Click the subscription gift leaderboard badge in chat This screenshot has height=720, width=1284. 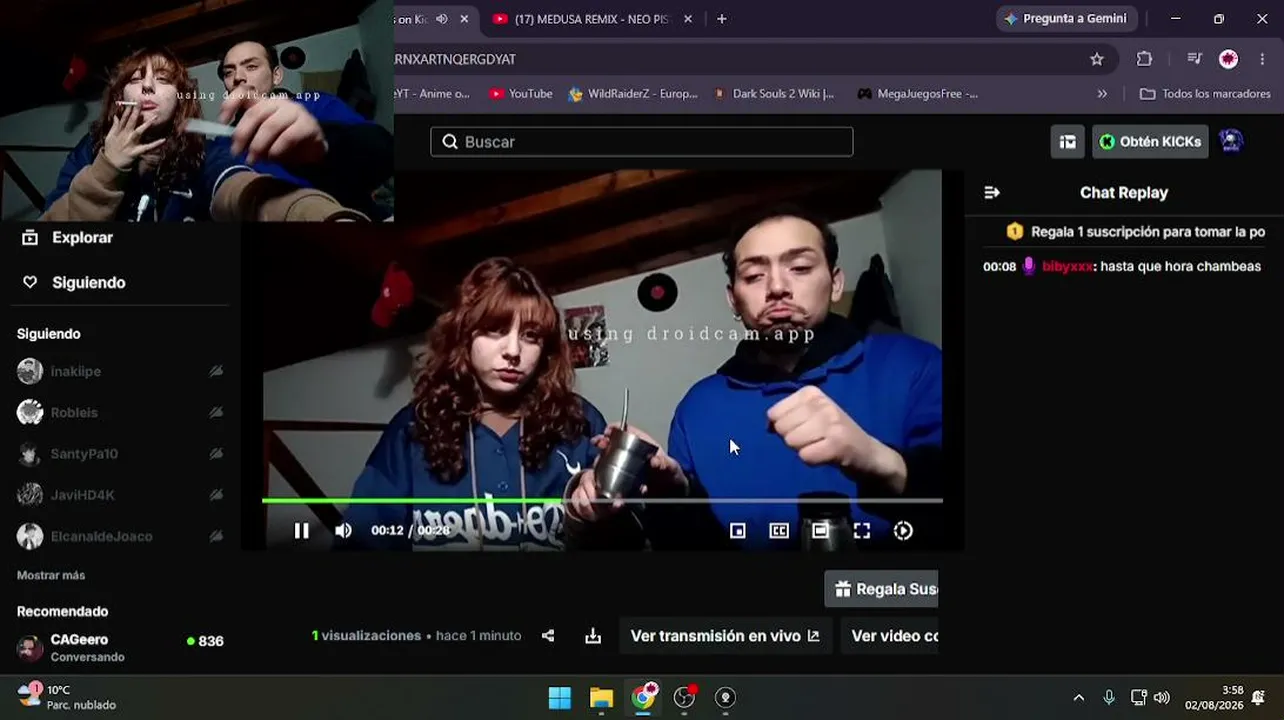tap(1015, 232)
